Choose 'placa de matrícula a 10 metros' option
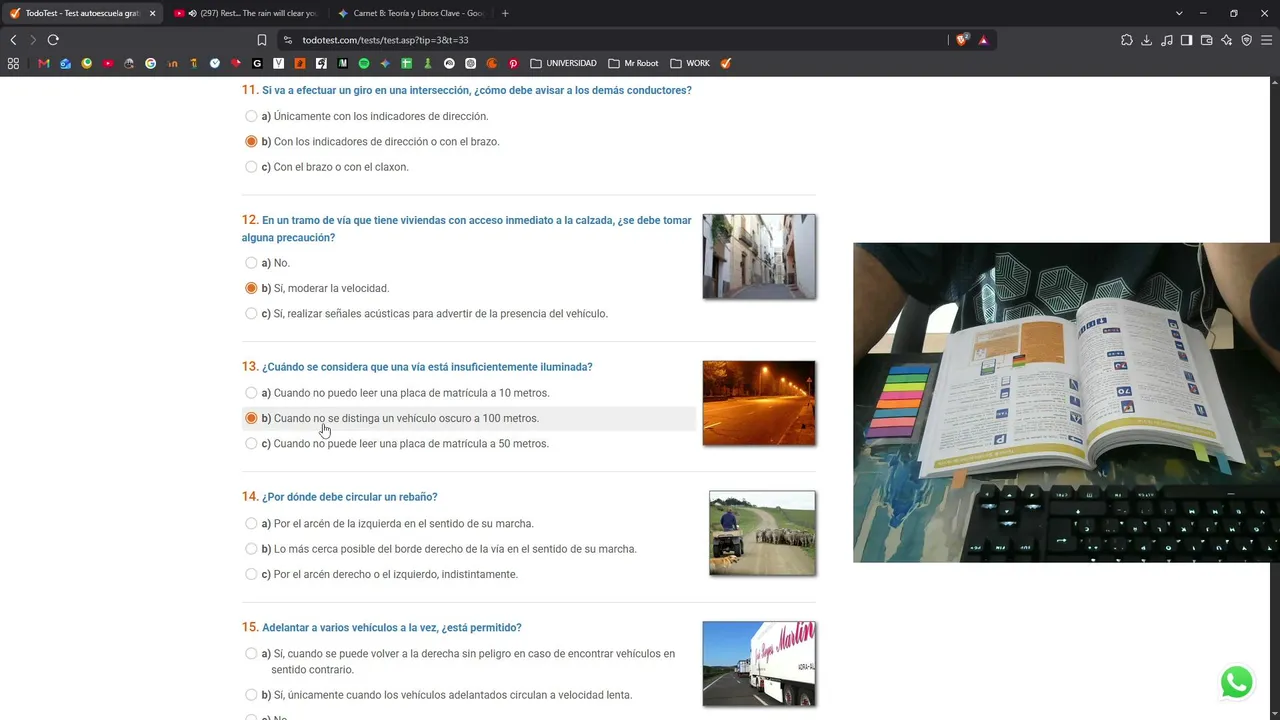Image resolution: width=1280 pixels, height=720 pixels. 251,393
